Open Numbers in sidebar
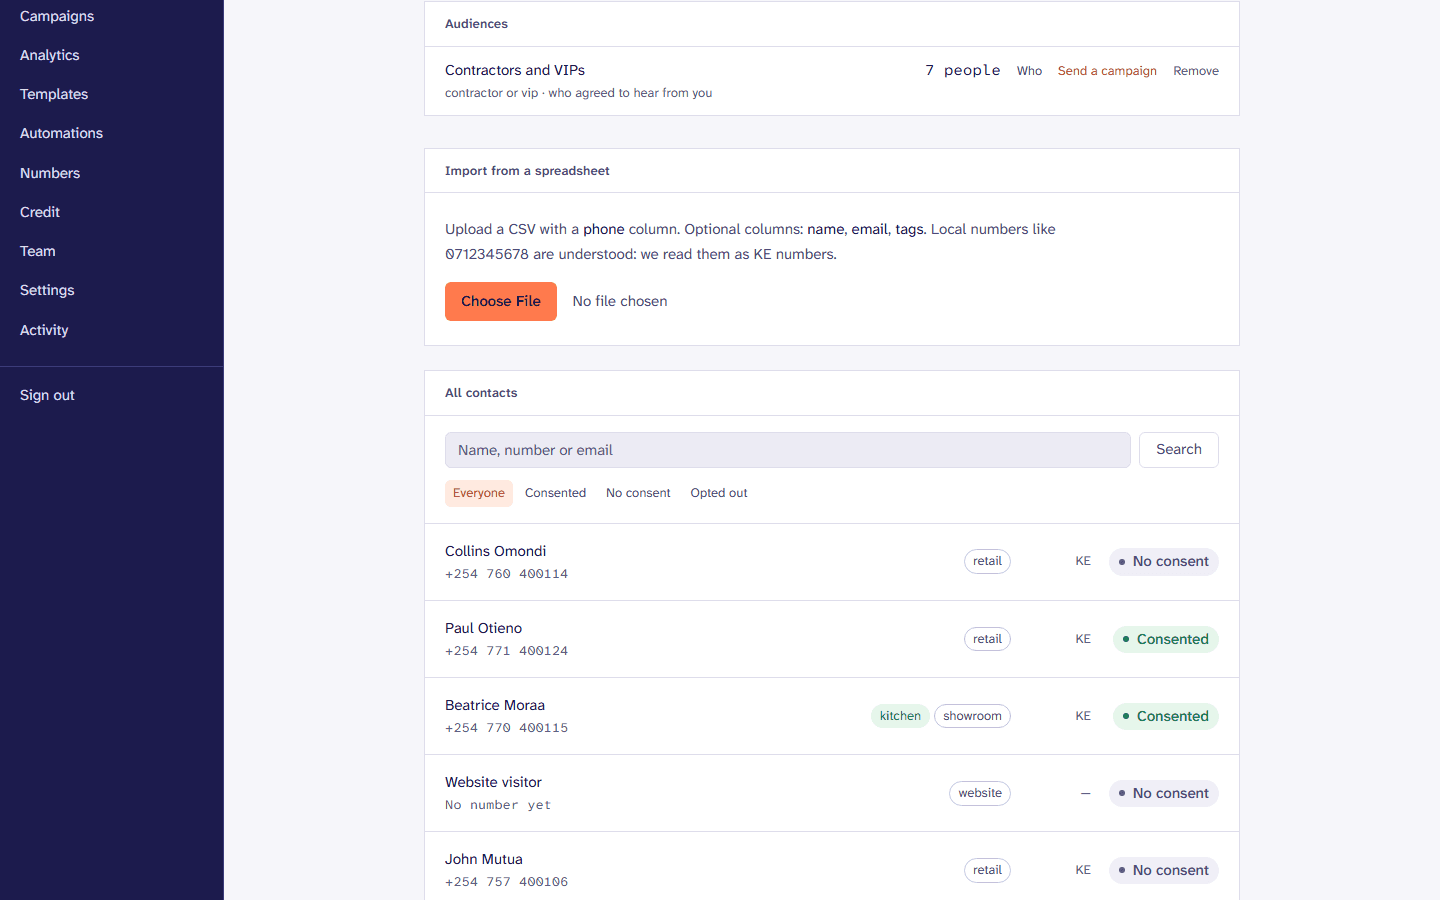This screenshot has width=1440, height=900. click(x=50, y=173)
